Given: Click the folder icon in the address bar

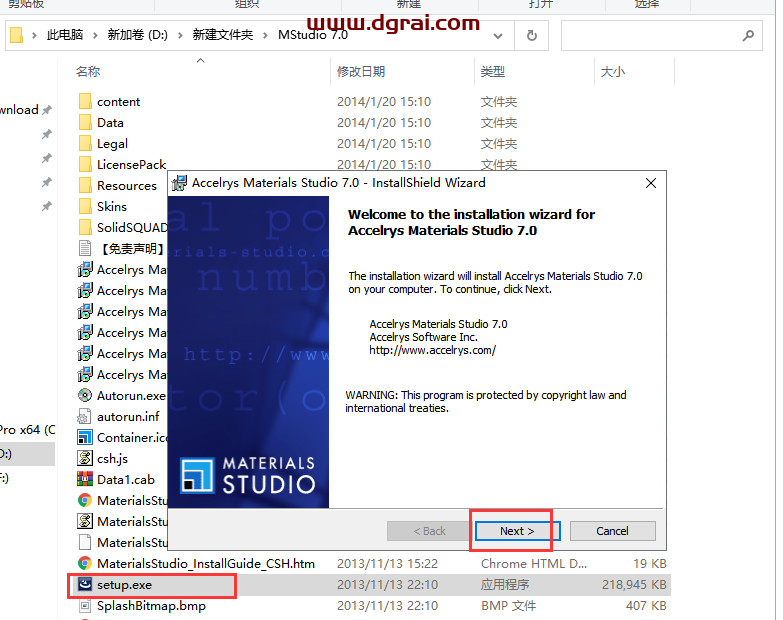Looking at the screenshot, I should 16,35.
